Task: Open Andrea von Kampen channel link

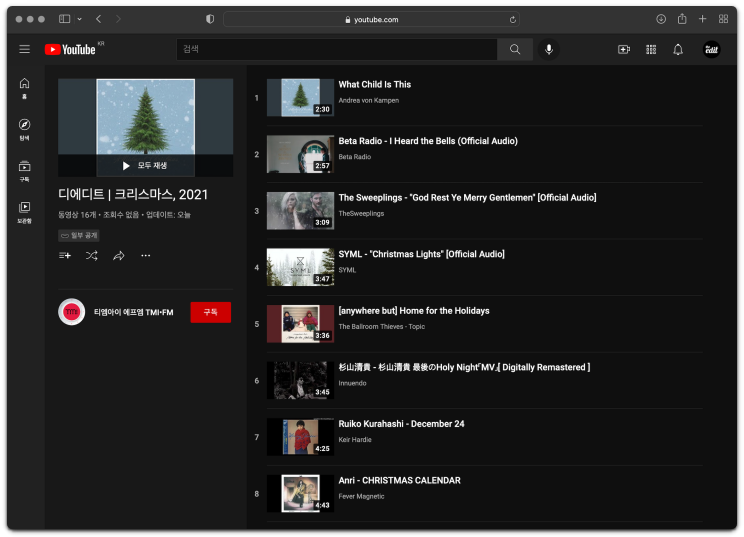Action: (368, 101)
